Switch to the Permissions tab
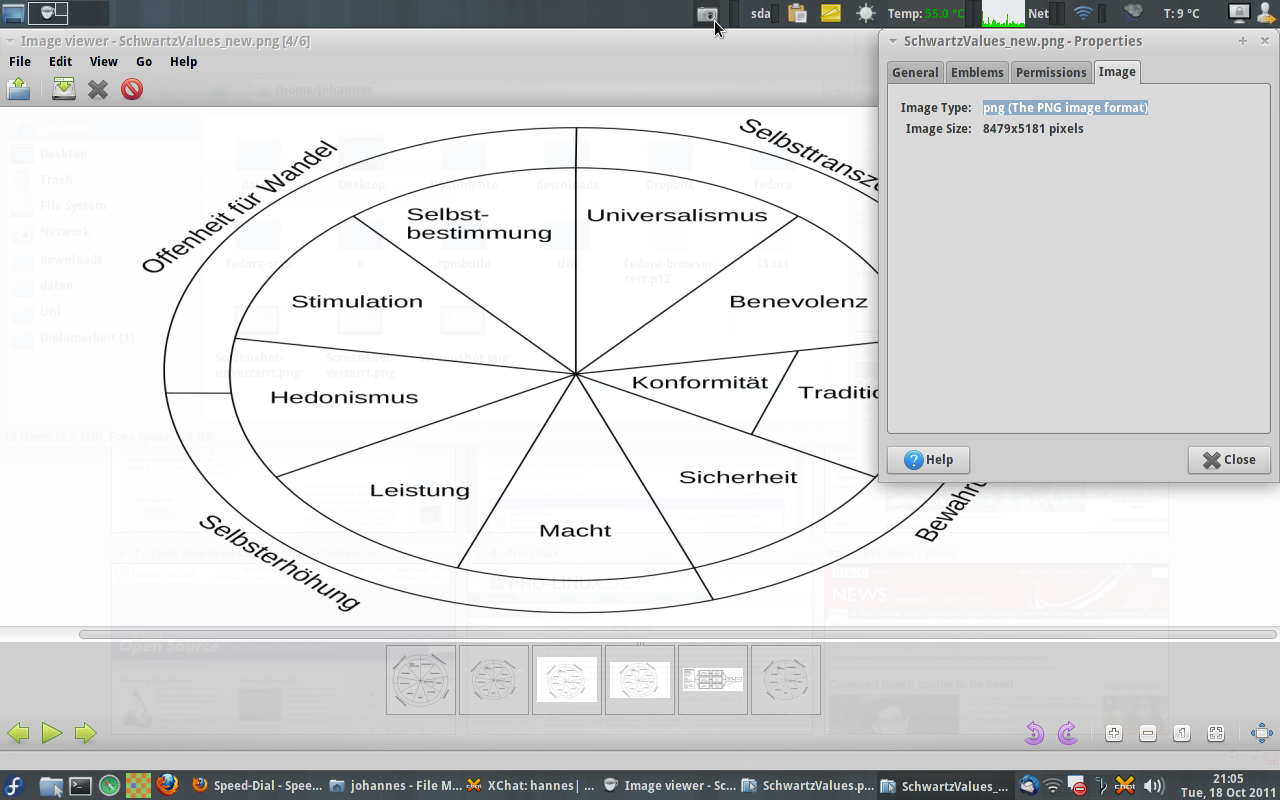This screenshot has width=1280, height=800. pyautogui.click(x=1051, y=72)
